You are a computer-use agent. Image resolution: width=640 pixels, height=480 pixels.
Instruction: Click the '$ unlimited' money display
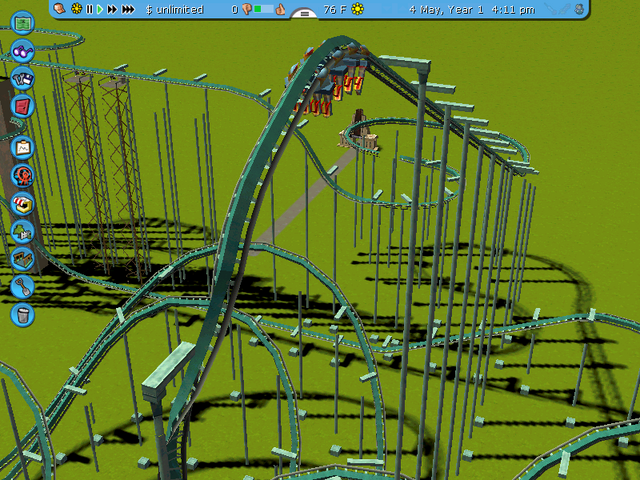pyautogui.click(x=175, y=9)
